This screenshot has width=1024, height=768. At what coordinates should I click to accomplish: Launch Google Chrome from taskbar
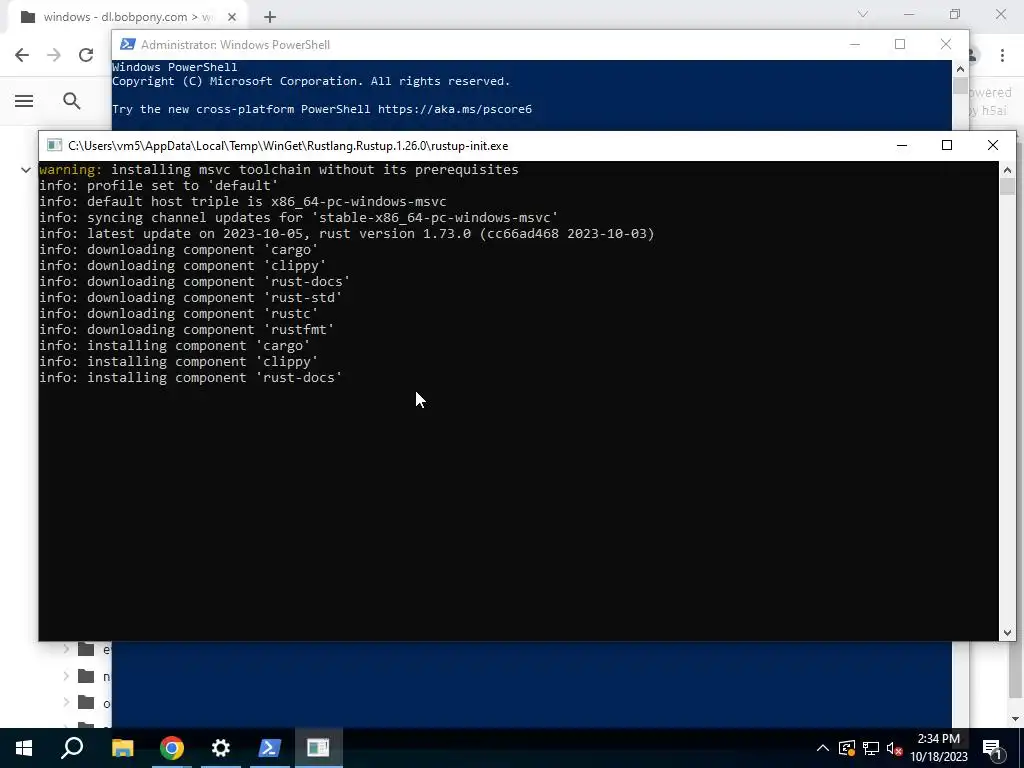point(172,748)
